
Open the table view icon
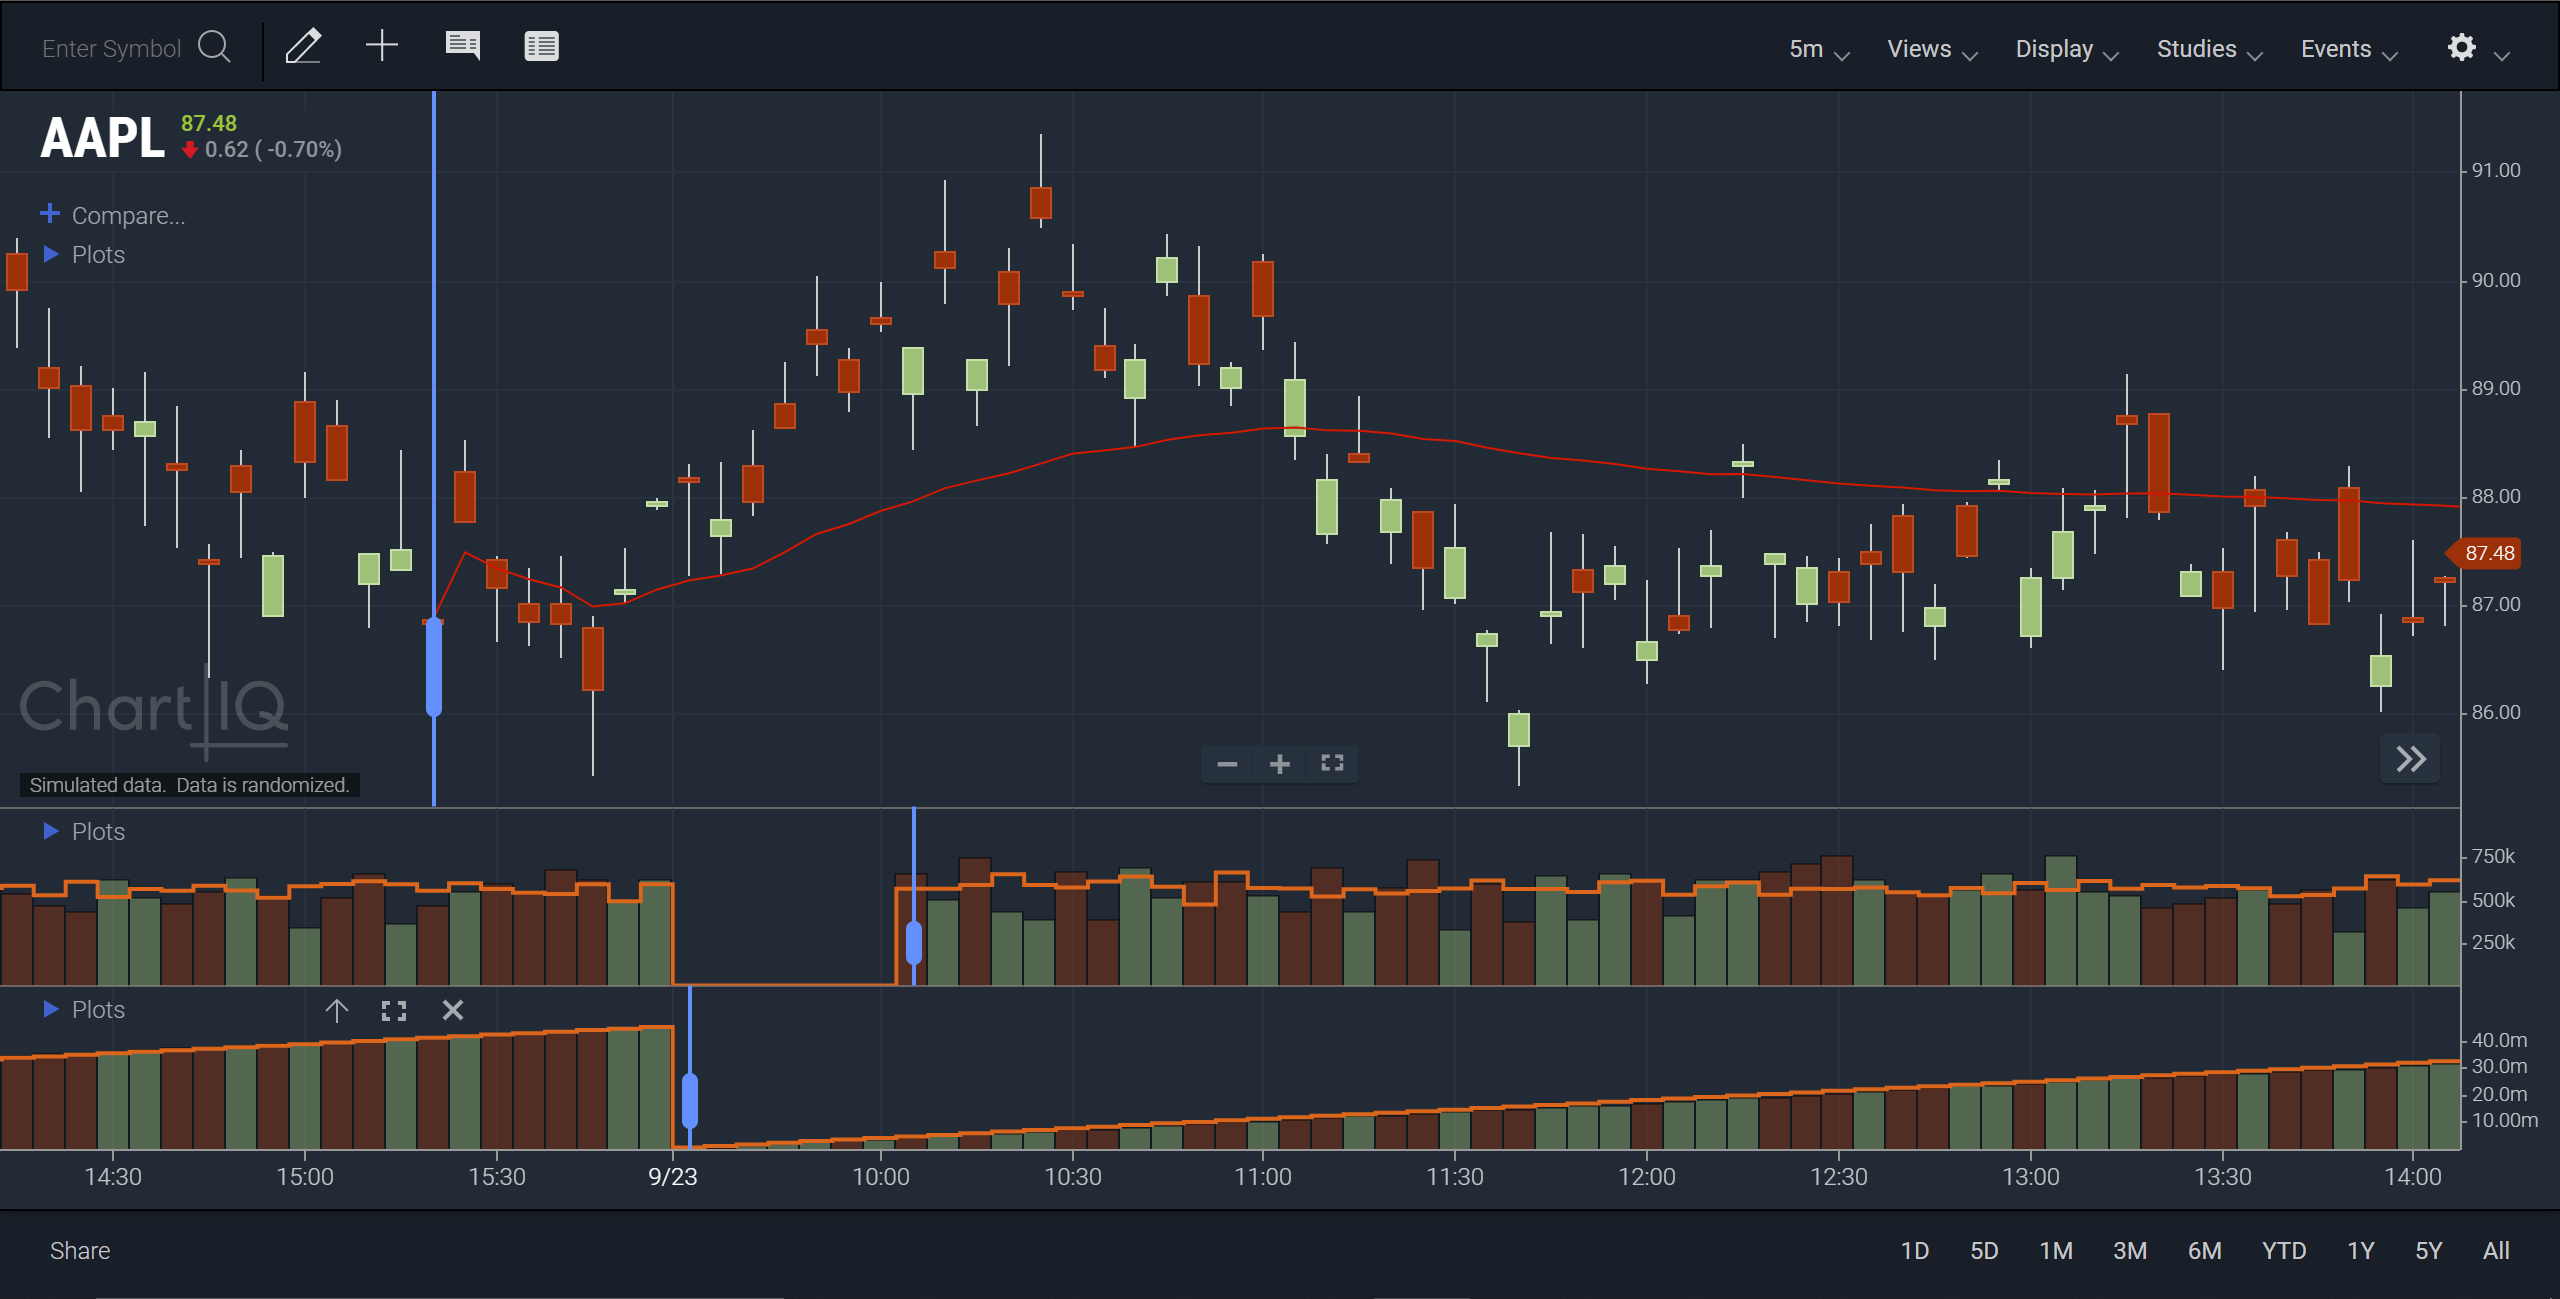tap(541, 46)
